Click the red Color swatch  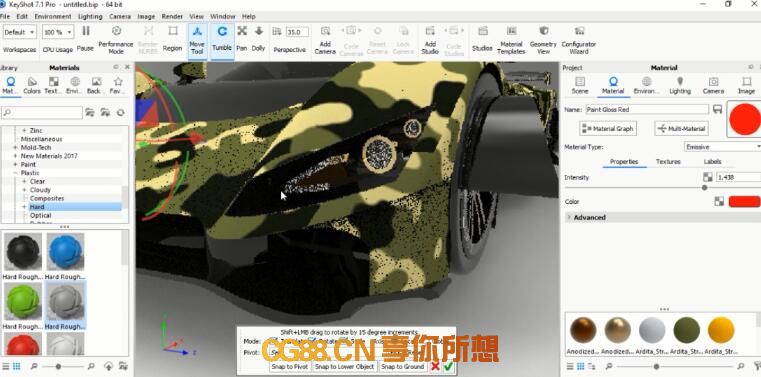coord(744,201)
